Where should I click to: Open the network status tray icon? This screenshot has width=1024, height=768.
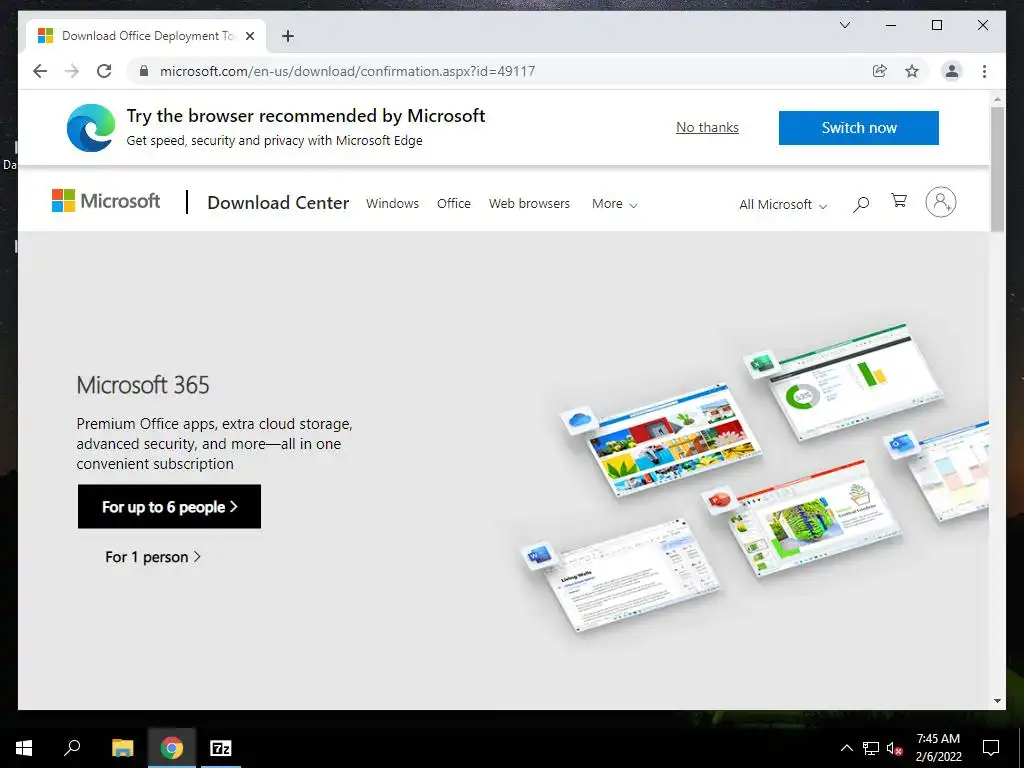(871, 748)
